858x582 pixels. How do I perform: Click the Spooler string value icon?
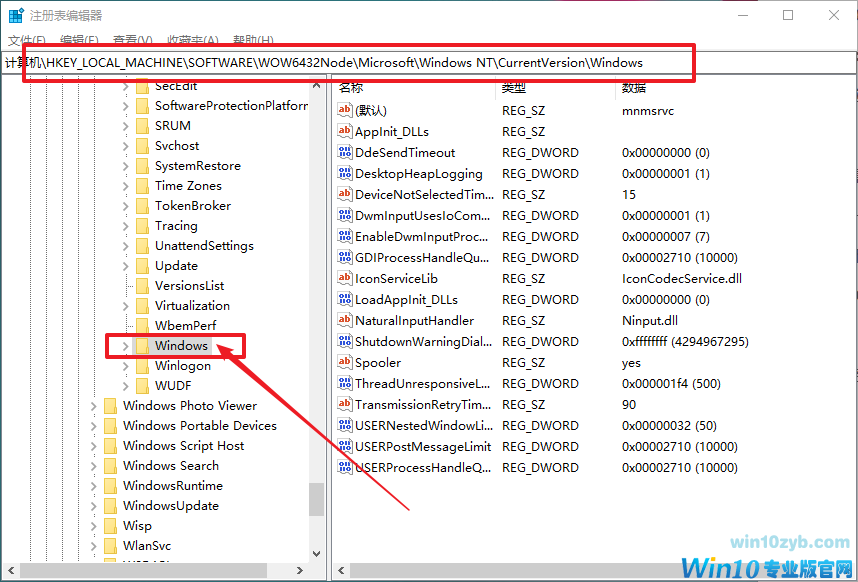pyautogui.click(x=345, y=362)
